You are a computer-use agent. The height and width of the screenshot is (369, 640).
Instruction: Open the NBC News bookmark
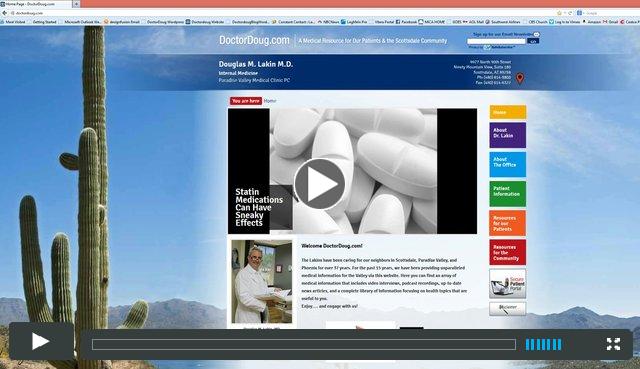pos(328,22)
